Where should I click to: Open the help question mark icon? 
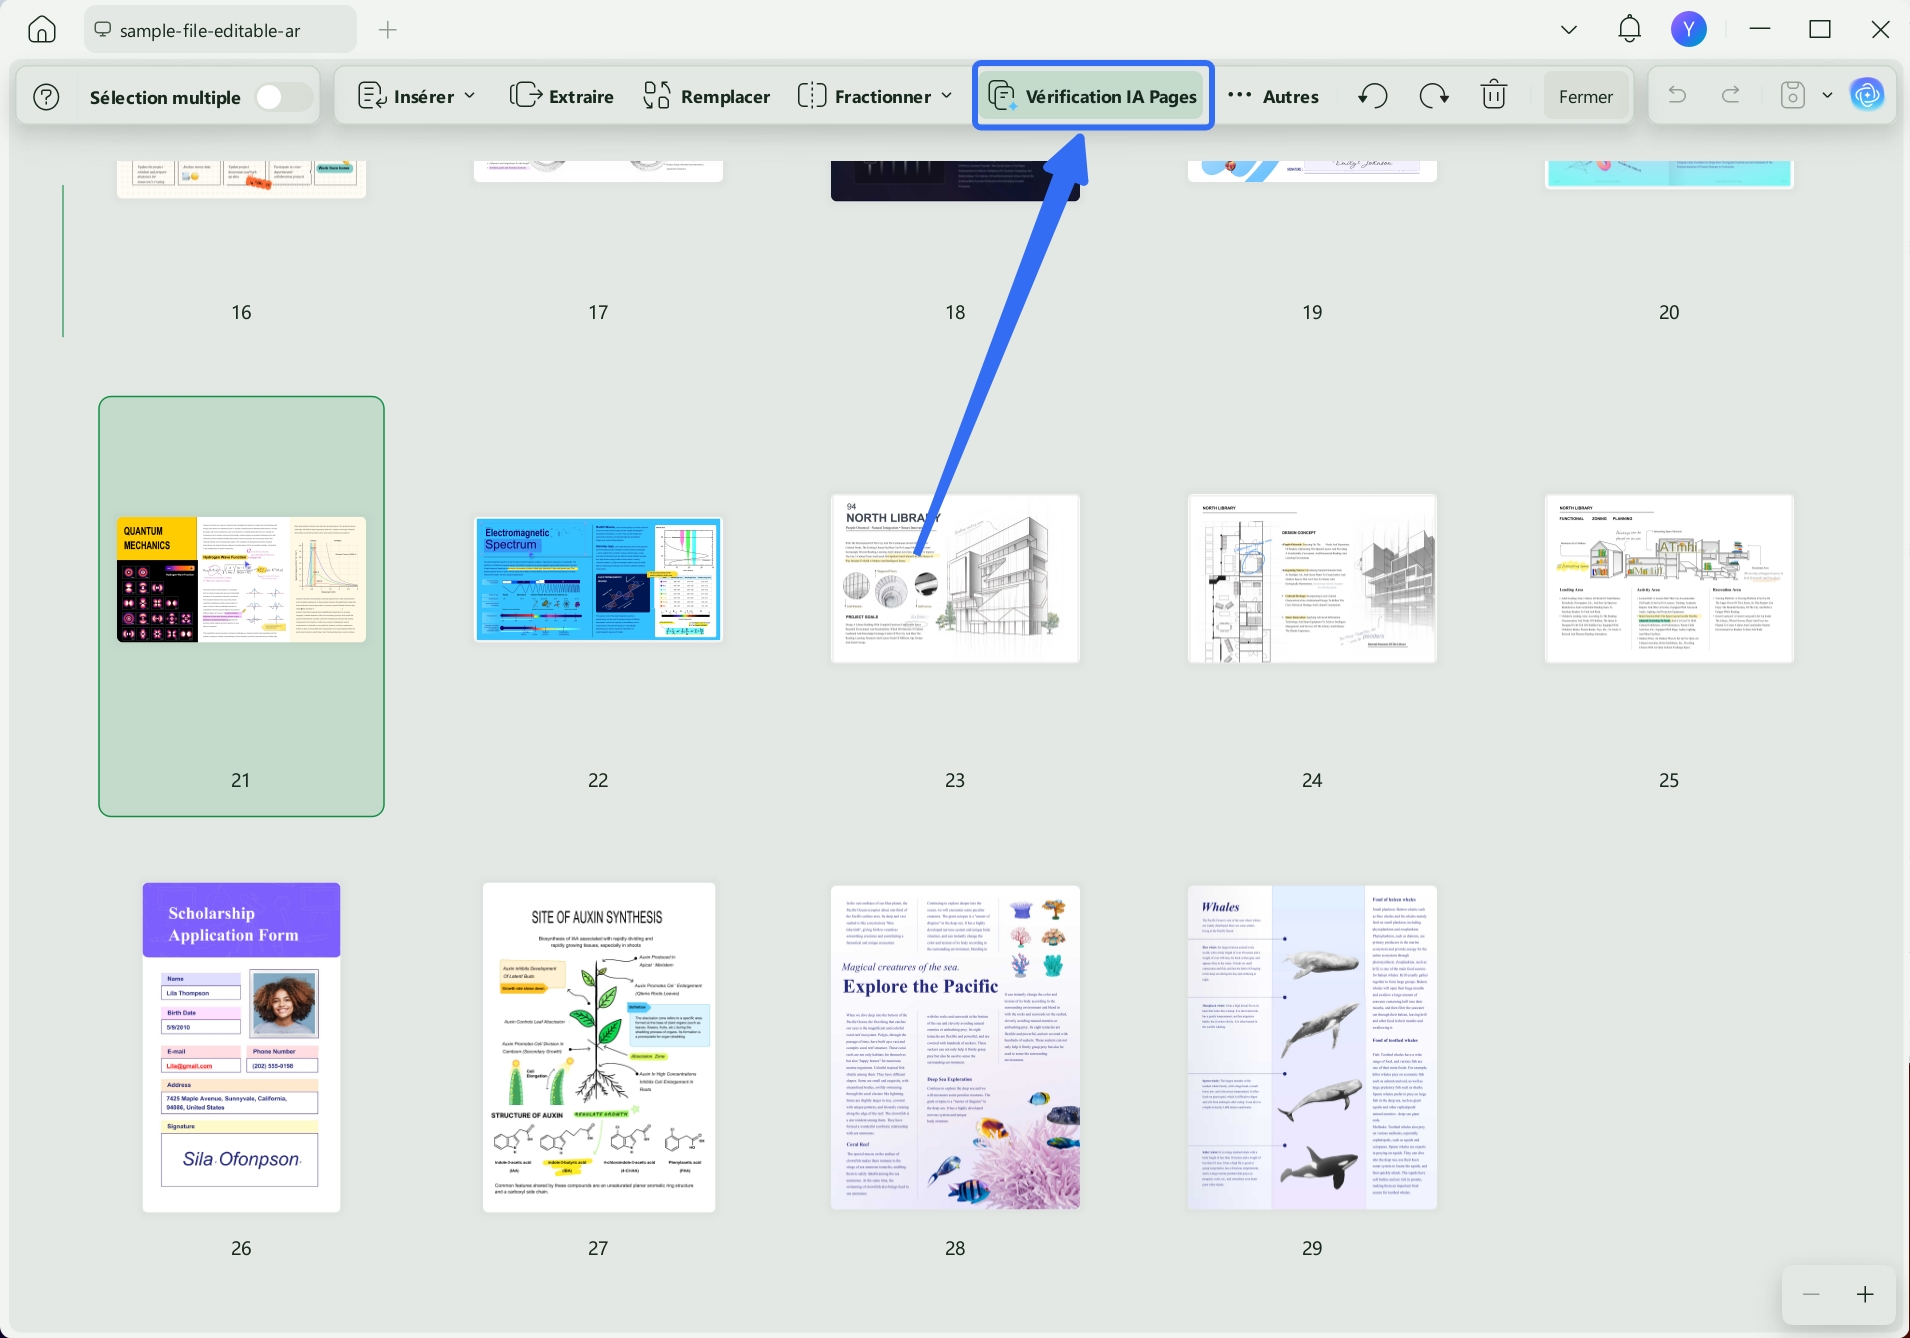[x=46, y=97]
